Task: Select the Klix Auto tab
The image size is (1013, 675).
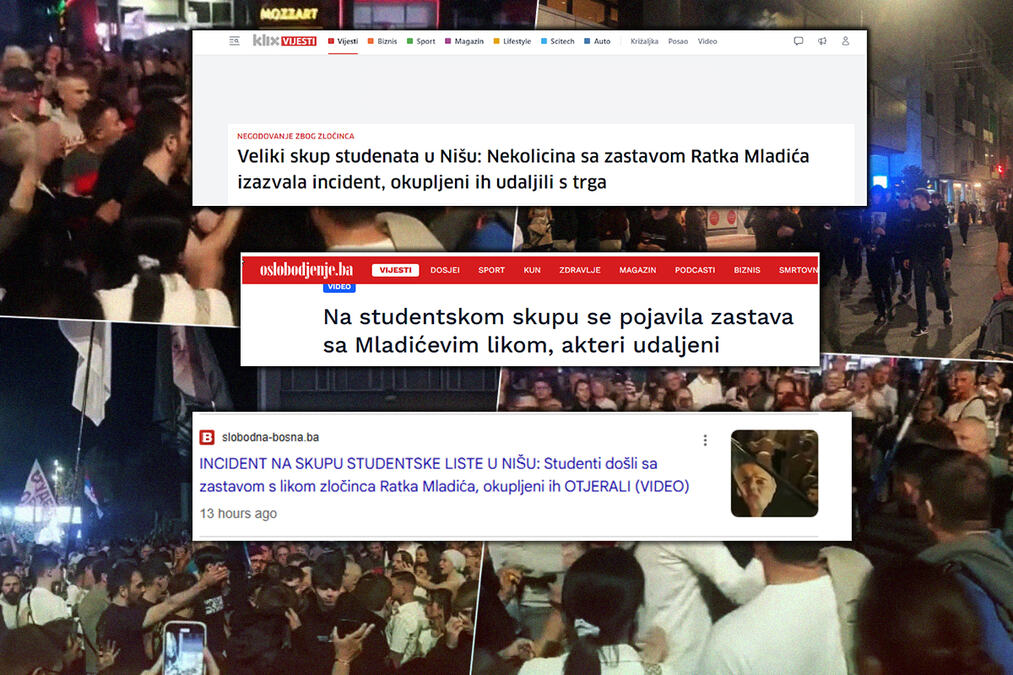Action: pos(597,41)
